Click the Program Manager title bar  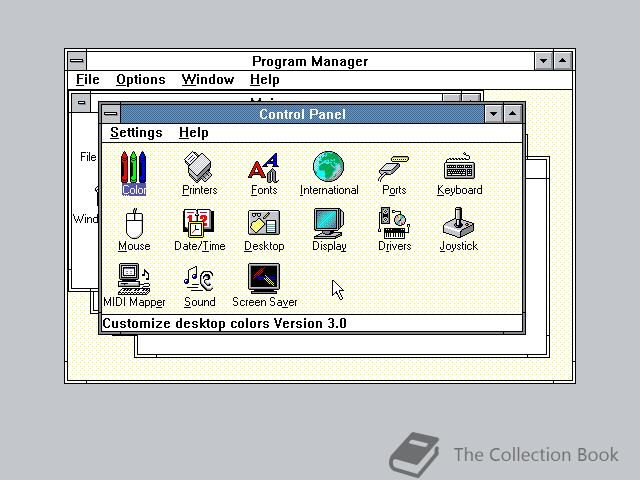[x=310, y=61]
